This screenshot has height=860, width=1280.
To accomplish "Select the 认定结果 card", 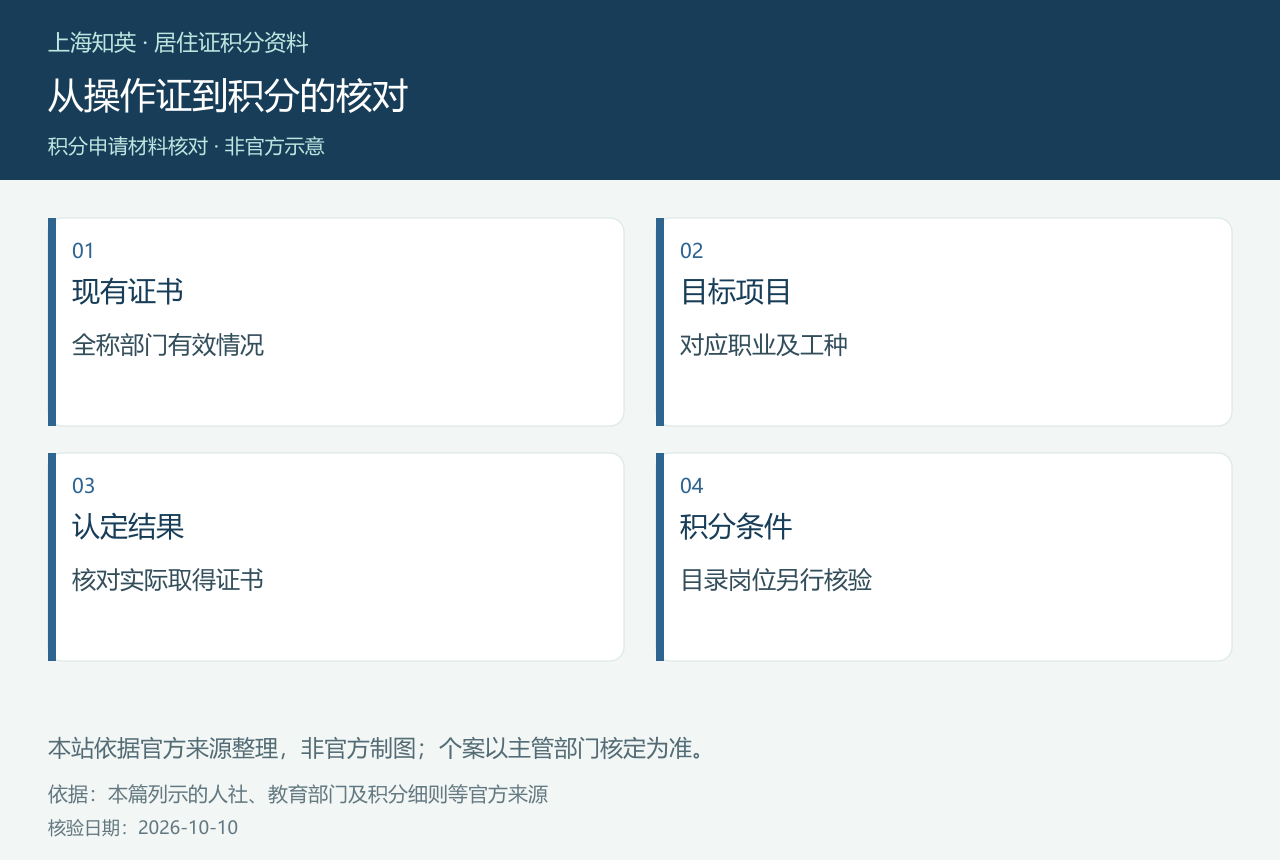I will (x=336, y=557).
